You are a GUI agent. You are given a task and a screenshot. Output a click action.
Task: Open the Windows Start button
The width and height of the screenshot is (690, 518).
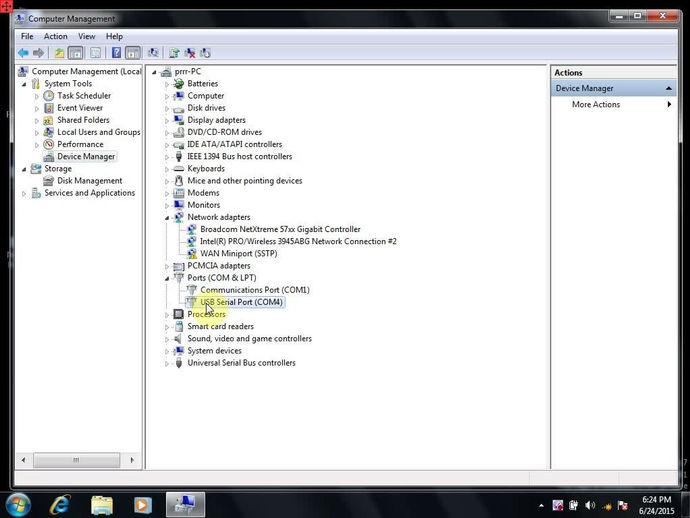pos(18,504)
